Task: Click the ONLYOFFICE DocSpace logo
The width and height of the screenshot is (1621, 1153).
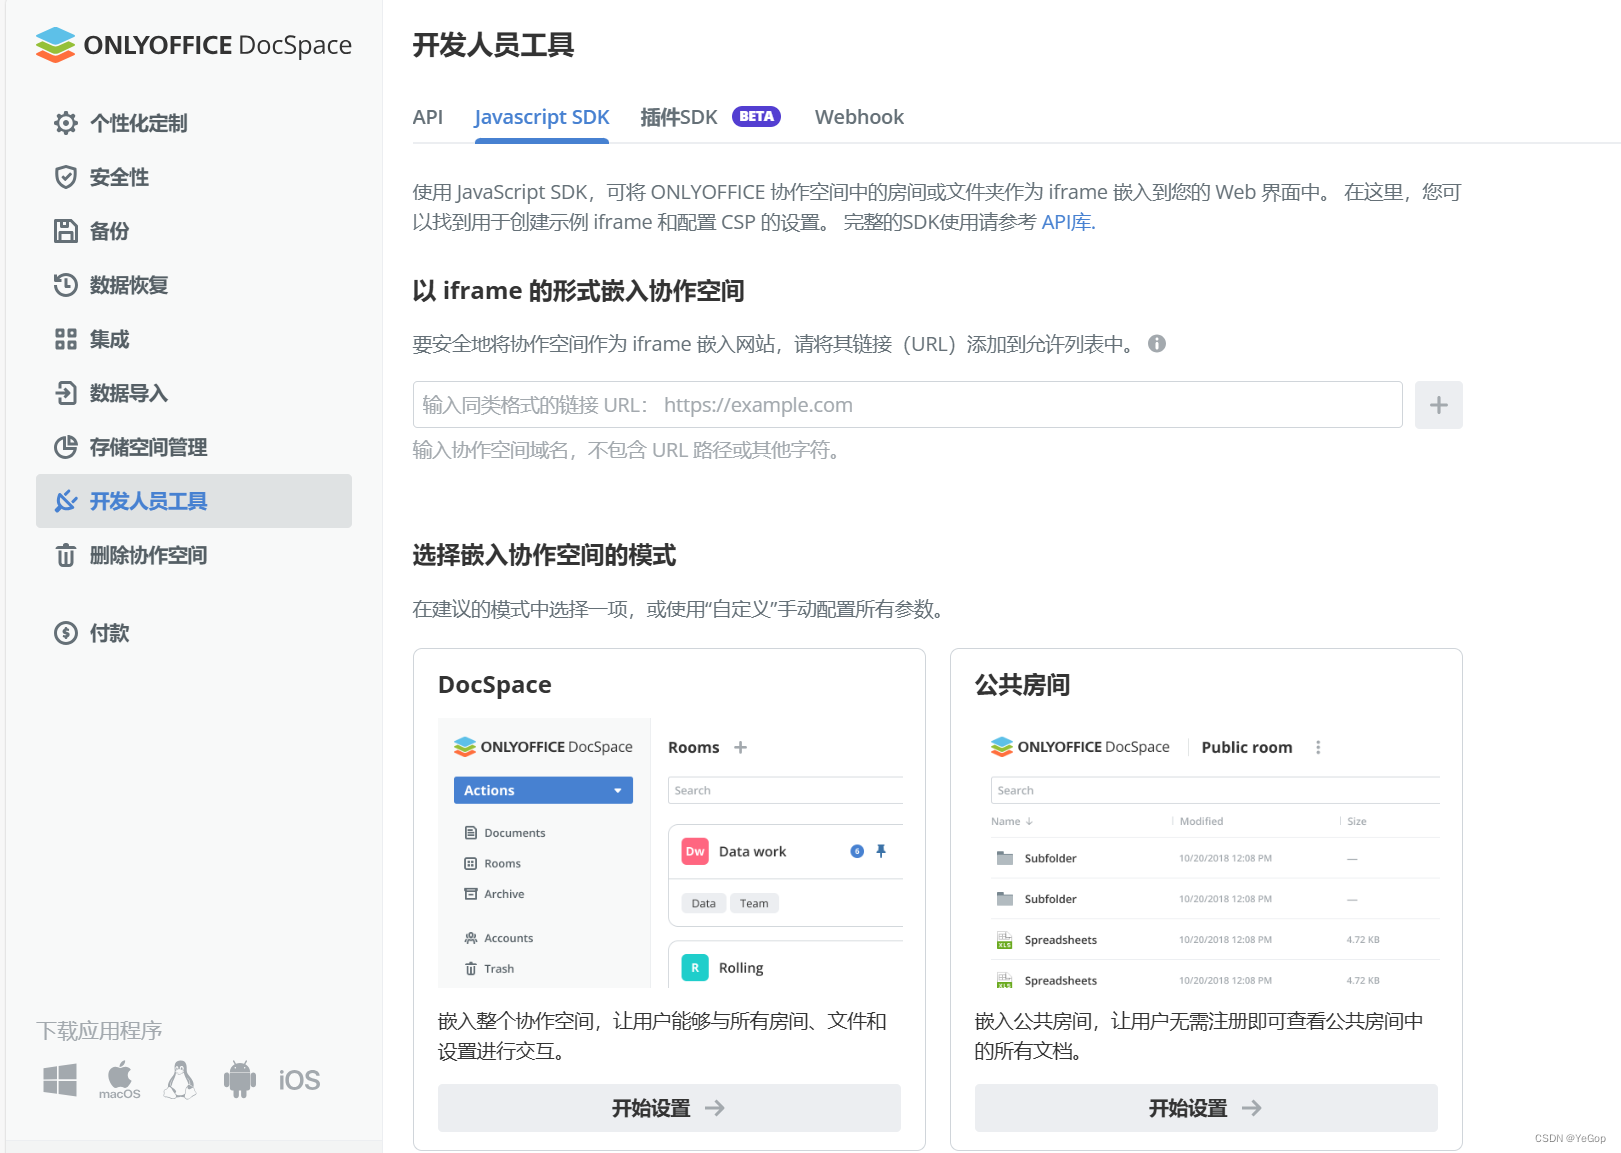Action: (193, 45)
